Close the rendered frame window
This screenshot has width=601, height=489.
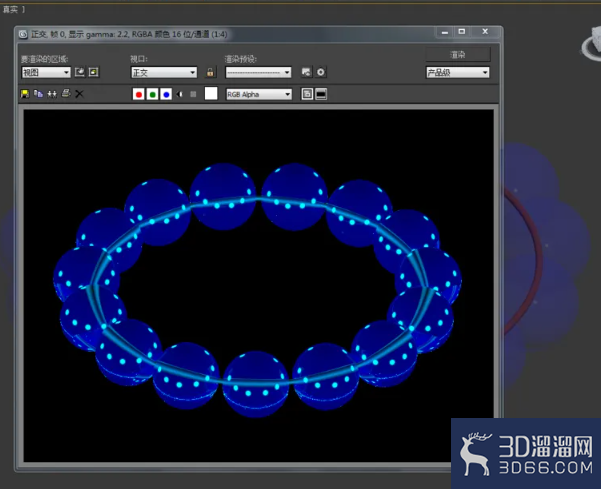485,32
